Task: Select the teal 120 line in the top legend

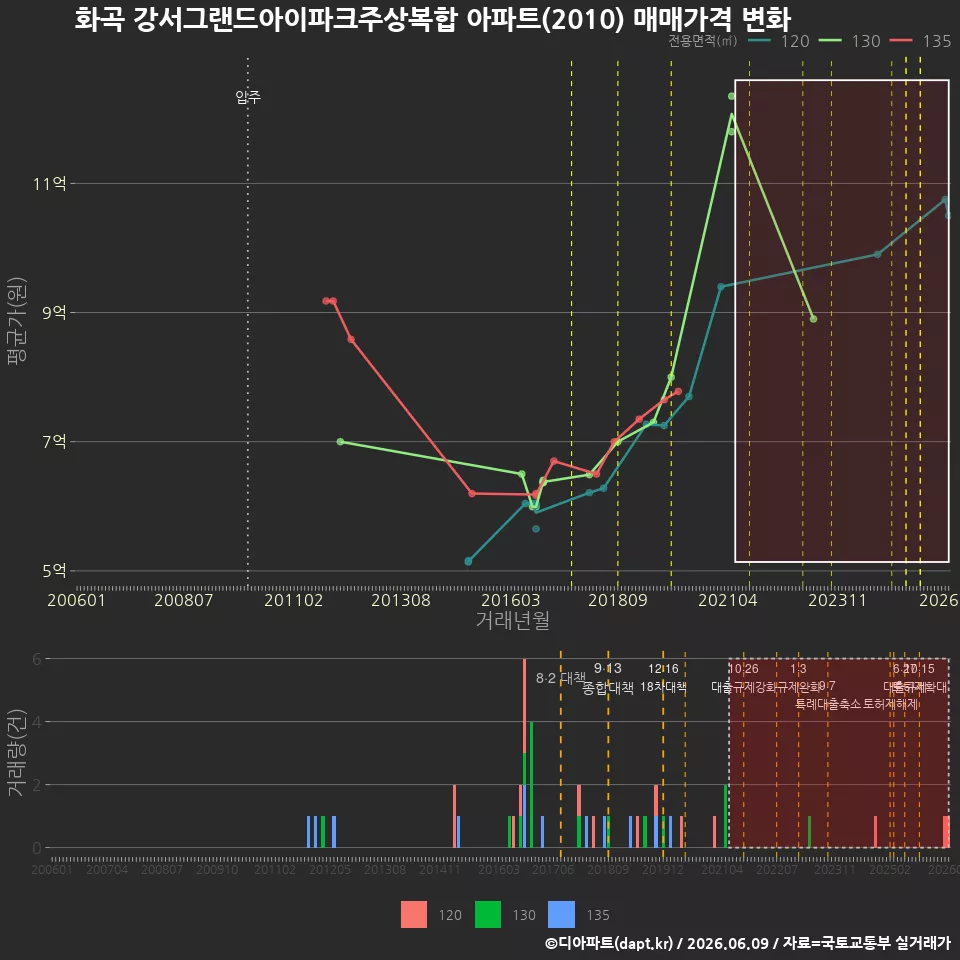Action: [759, 41]
